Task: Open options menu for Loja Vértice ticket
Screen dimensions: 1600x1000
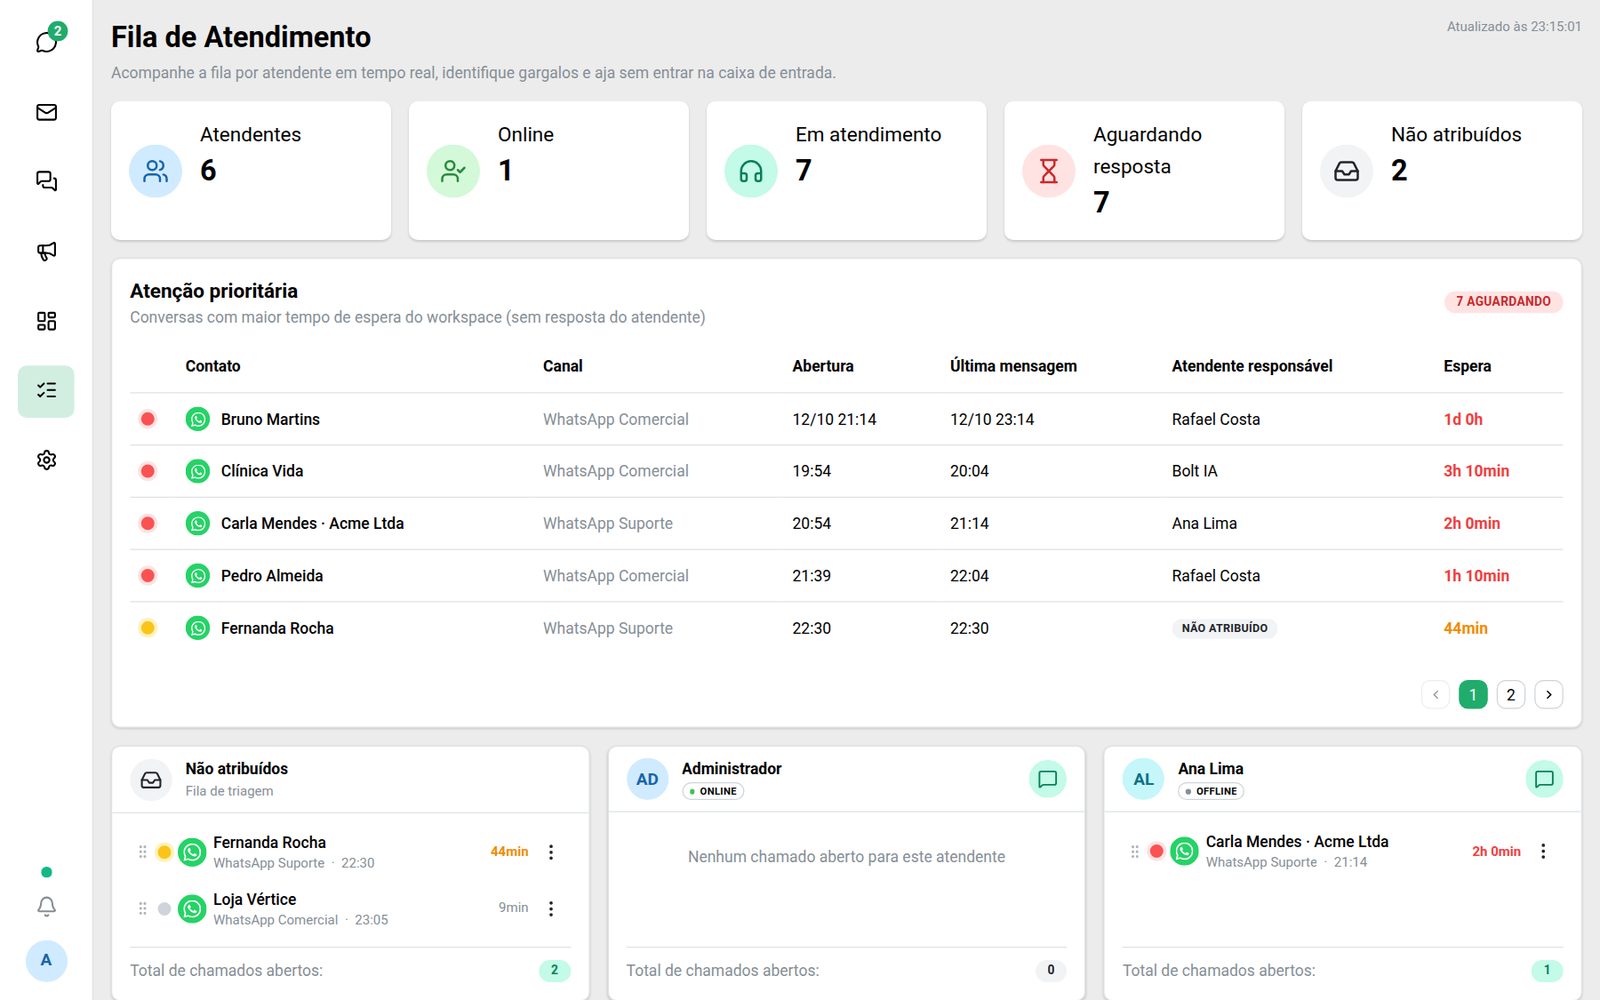Action: (x=551, y=909)
